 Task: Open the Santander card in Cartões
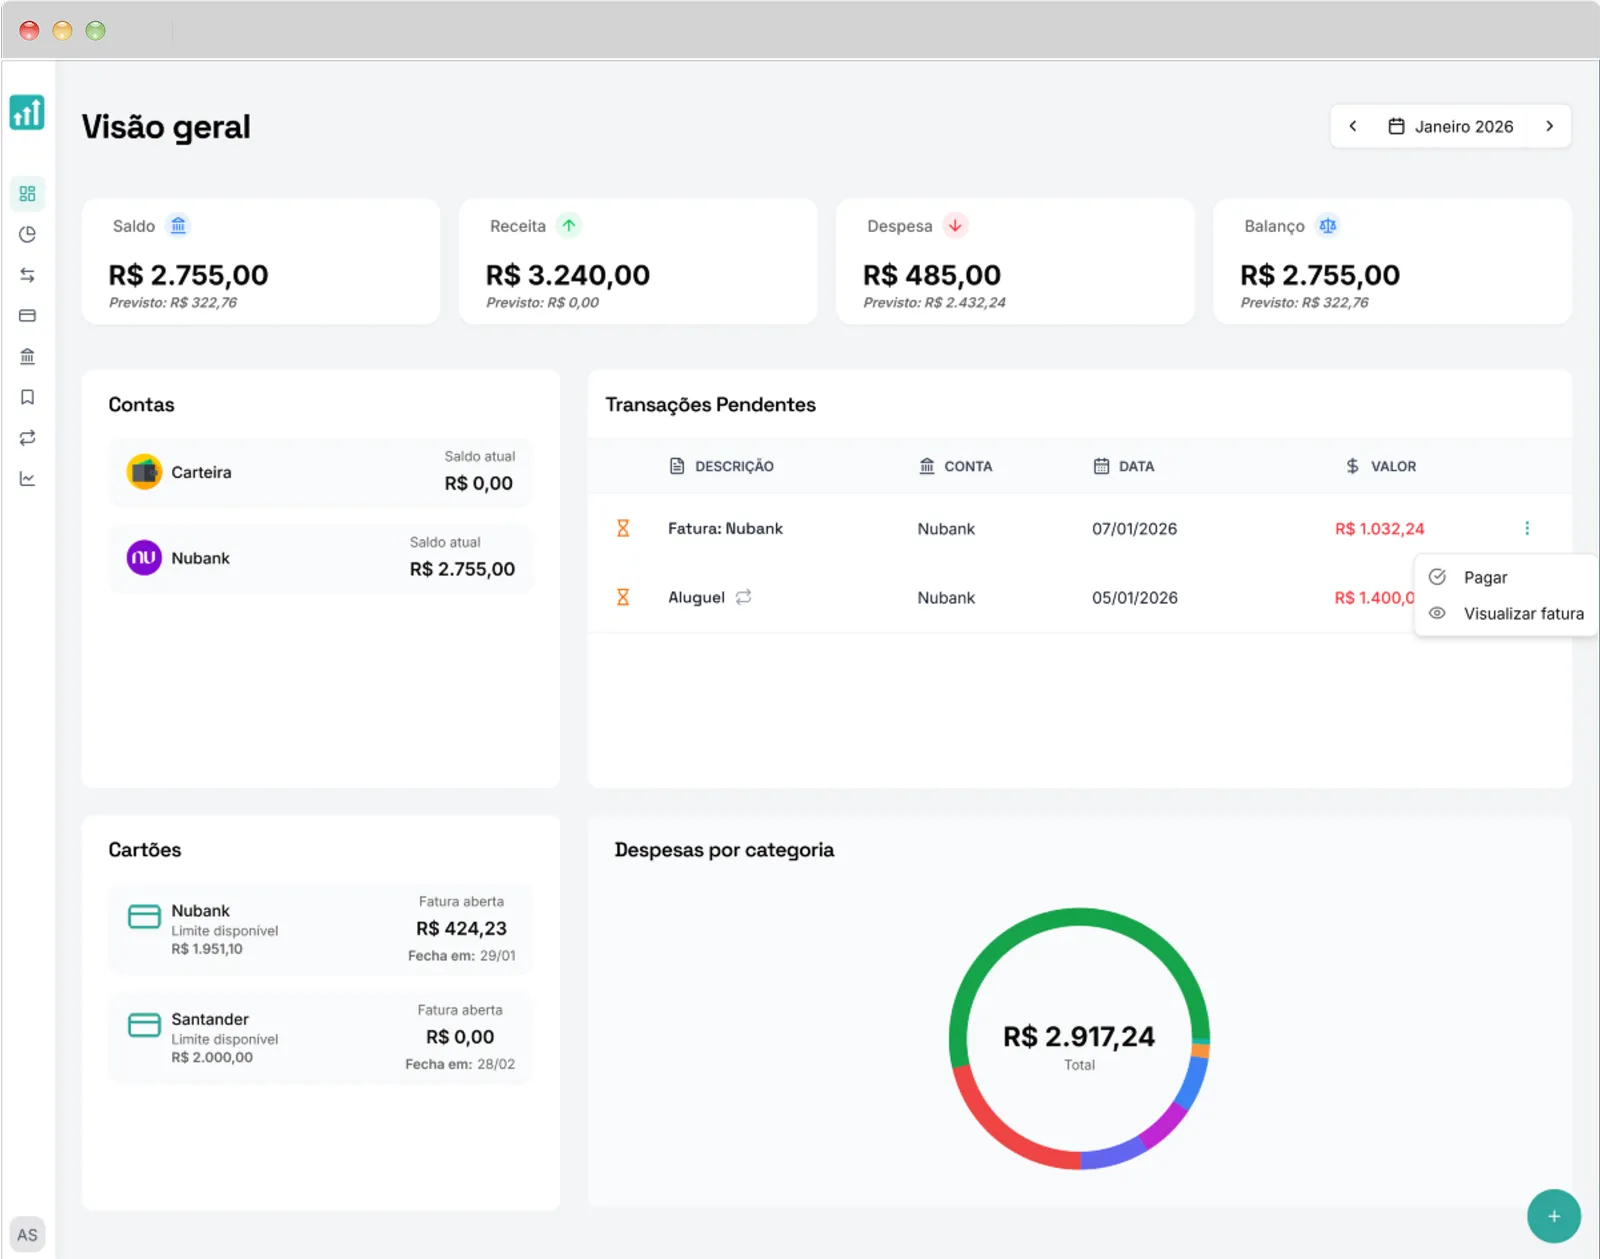(320, 1037)
